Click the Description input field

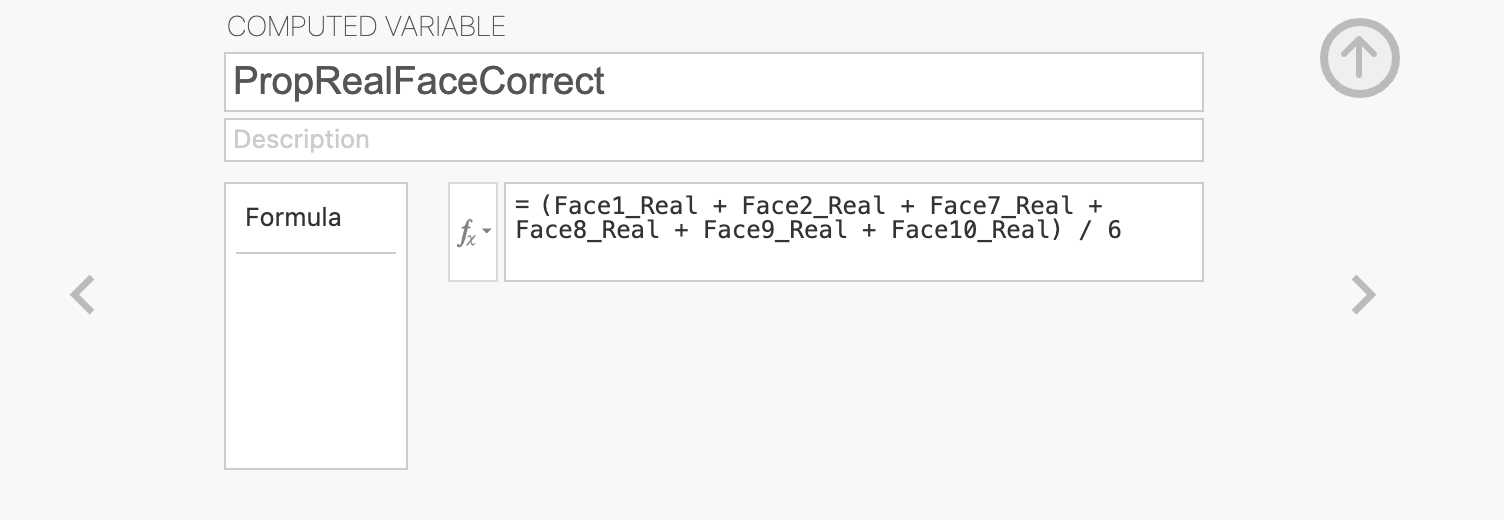[713, 140]
